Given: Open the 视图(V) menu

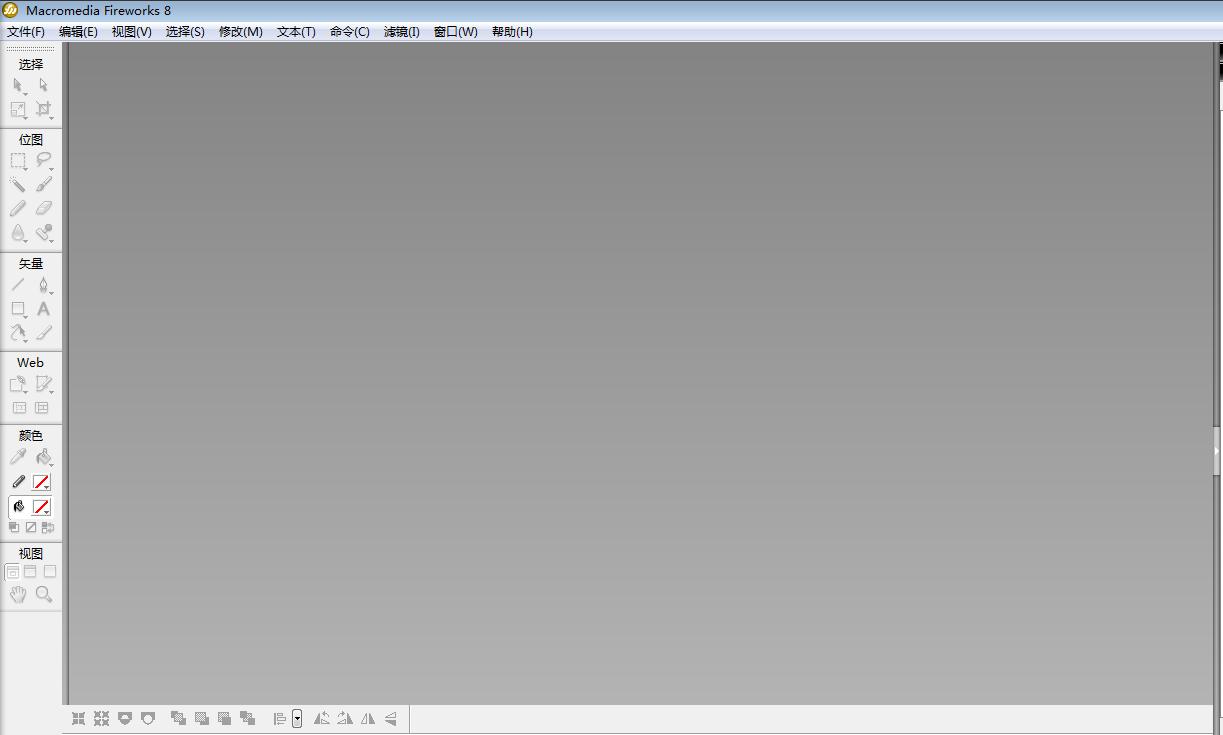Looking at the screenshot, I should click(x=132, y=32).
